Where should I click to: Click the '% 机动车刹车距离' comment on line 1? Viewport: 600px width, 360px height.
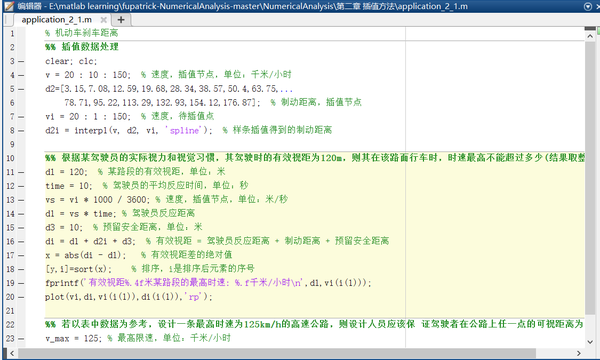[82, 33]
